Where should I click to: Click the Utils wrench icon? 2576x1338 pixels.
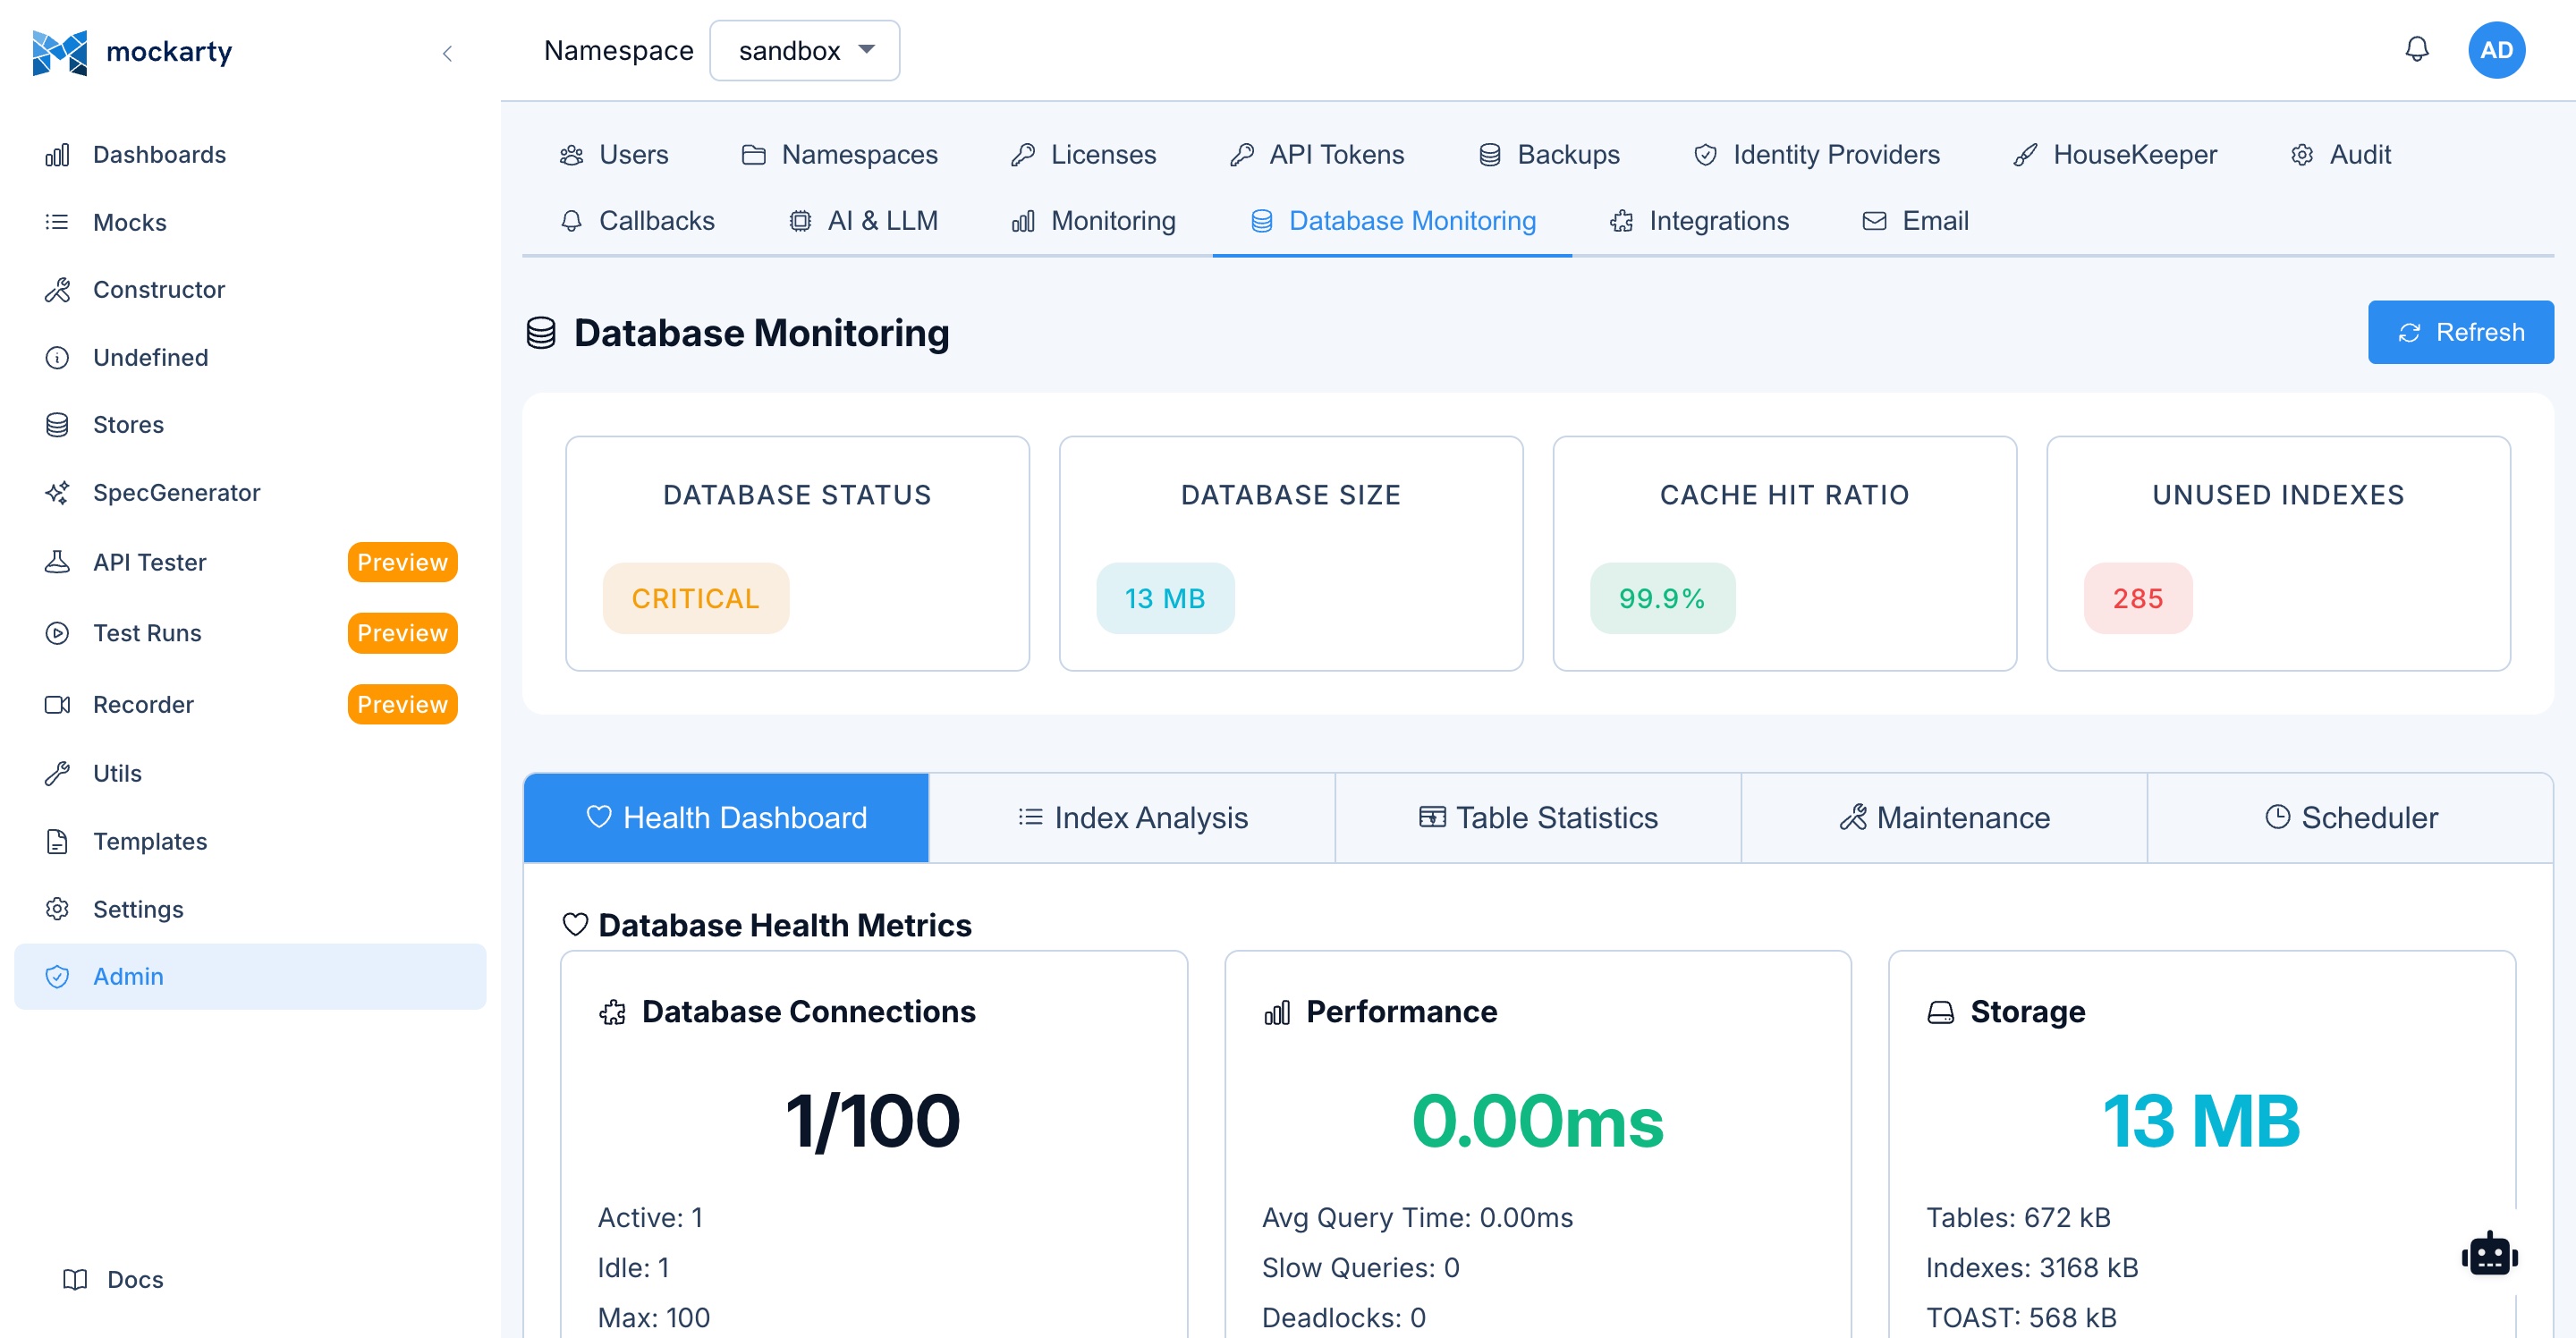point(57,773)
